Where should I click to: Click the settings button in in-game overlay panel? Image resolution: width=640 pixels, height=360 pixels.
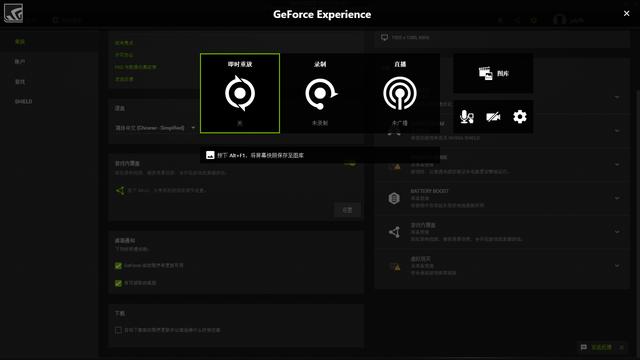pos(347,210)
